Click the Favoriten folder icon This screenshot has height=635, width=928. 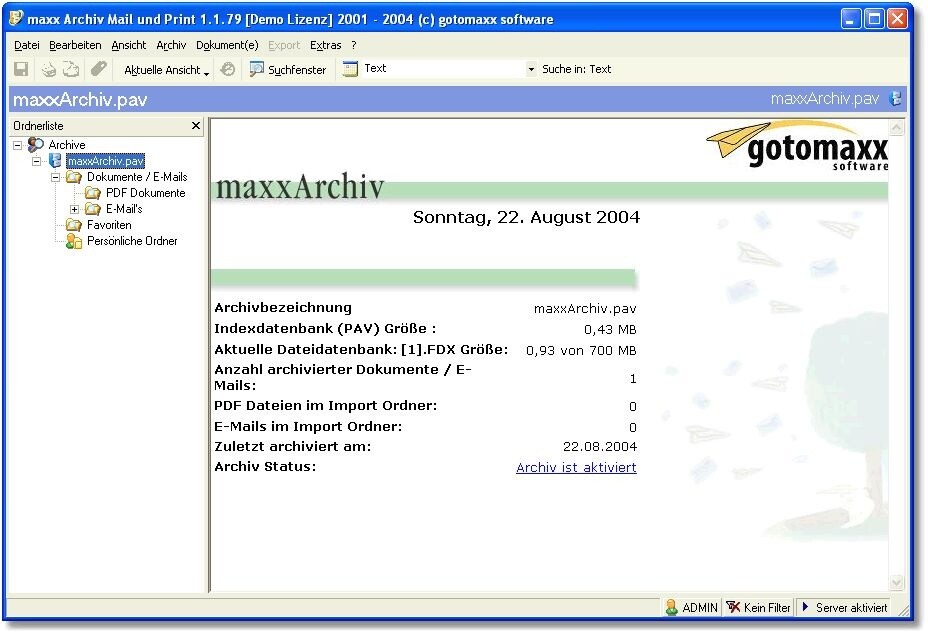(x=74, y=225)
